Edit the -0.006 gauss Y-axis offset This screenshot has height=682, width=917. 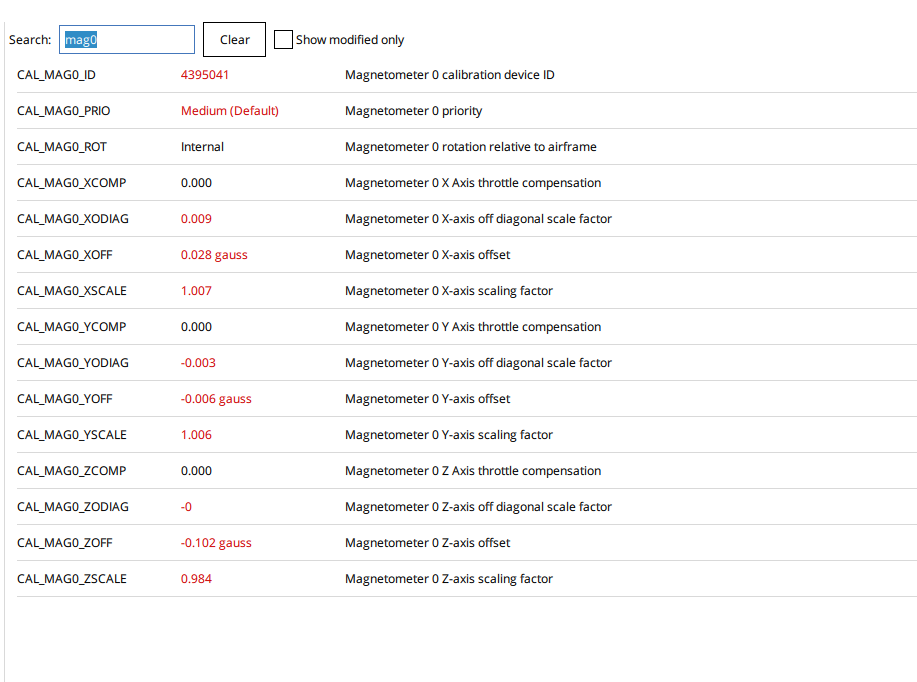point(216,399)
